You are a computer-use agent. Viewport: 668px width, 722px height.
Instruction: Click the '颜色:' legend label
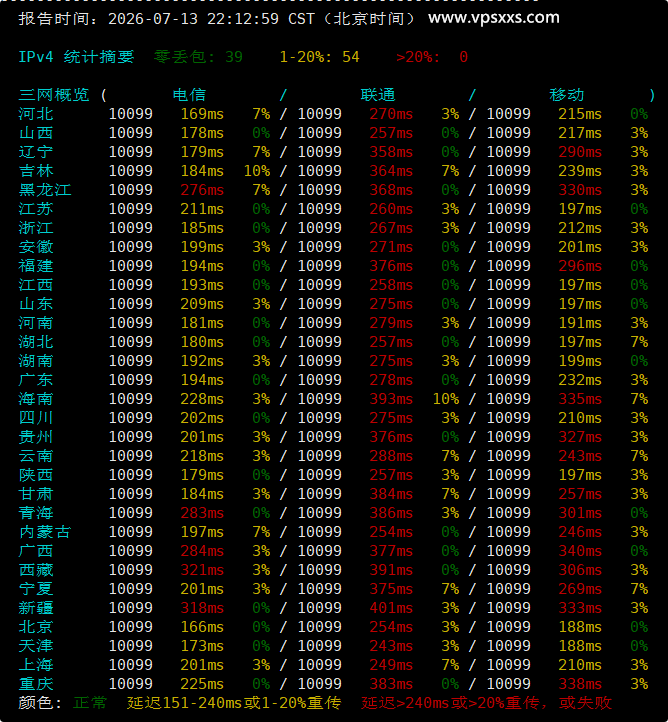(40, 703)
